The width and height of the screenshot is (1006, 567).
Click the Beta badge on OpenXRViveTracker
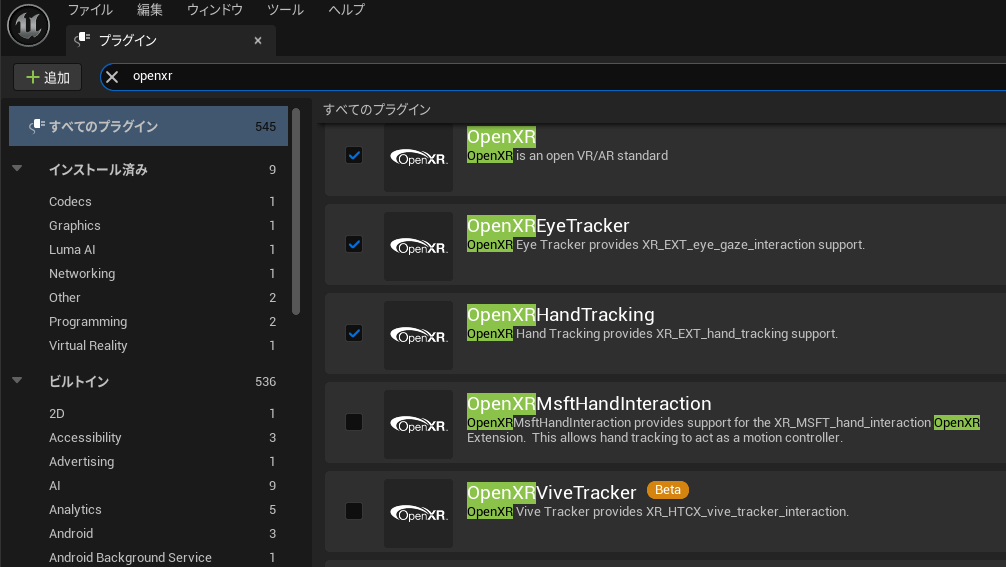[x=668, y=490]
